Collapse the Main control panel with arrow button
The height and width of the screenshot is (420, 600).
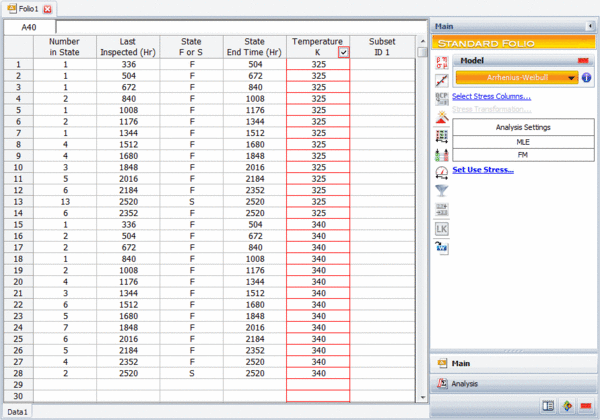[590, 26]
